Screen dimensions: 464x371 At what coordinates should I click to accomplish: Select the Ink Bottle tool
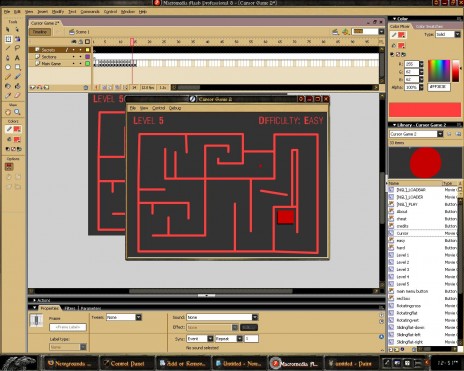point(8,86)
